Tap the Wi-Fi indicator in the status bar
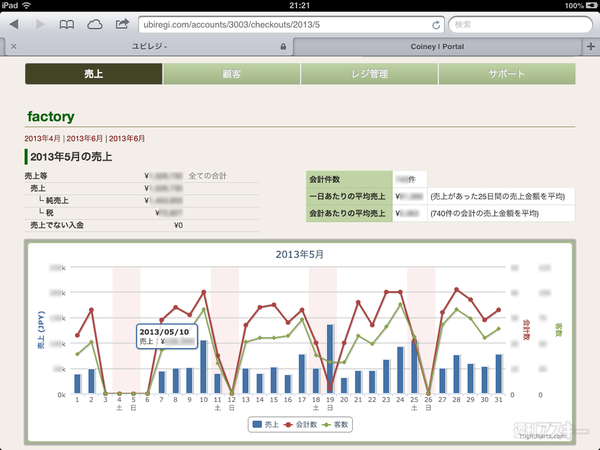This screenshot has width=600, height=450. click(x=26, y=5)
